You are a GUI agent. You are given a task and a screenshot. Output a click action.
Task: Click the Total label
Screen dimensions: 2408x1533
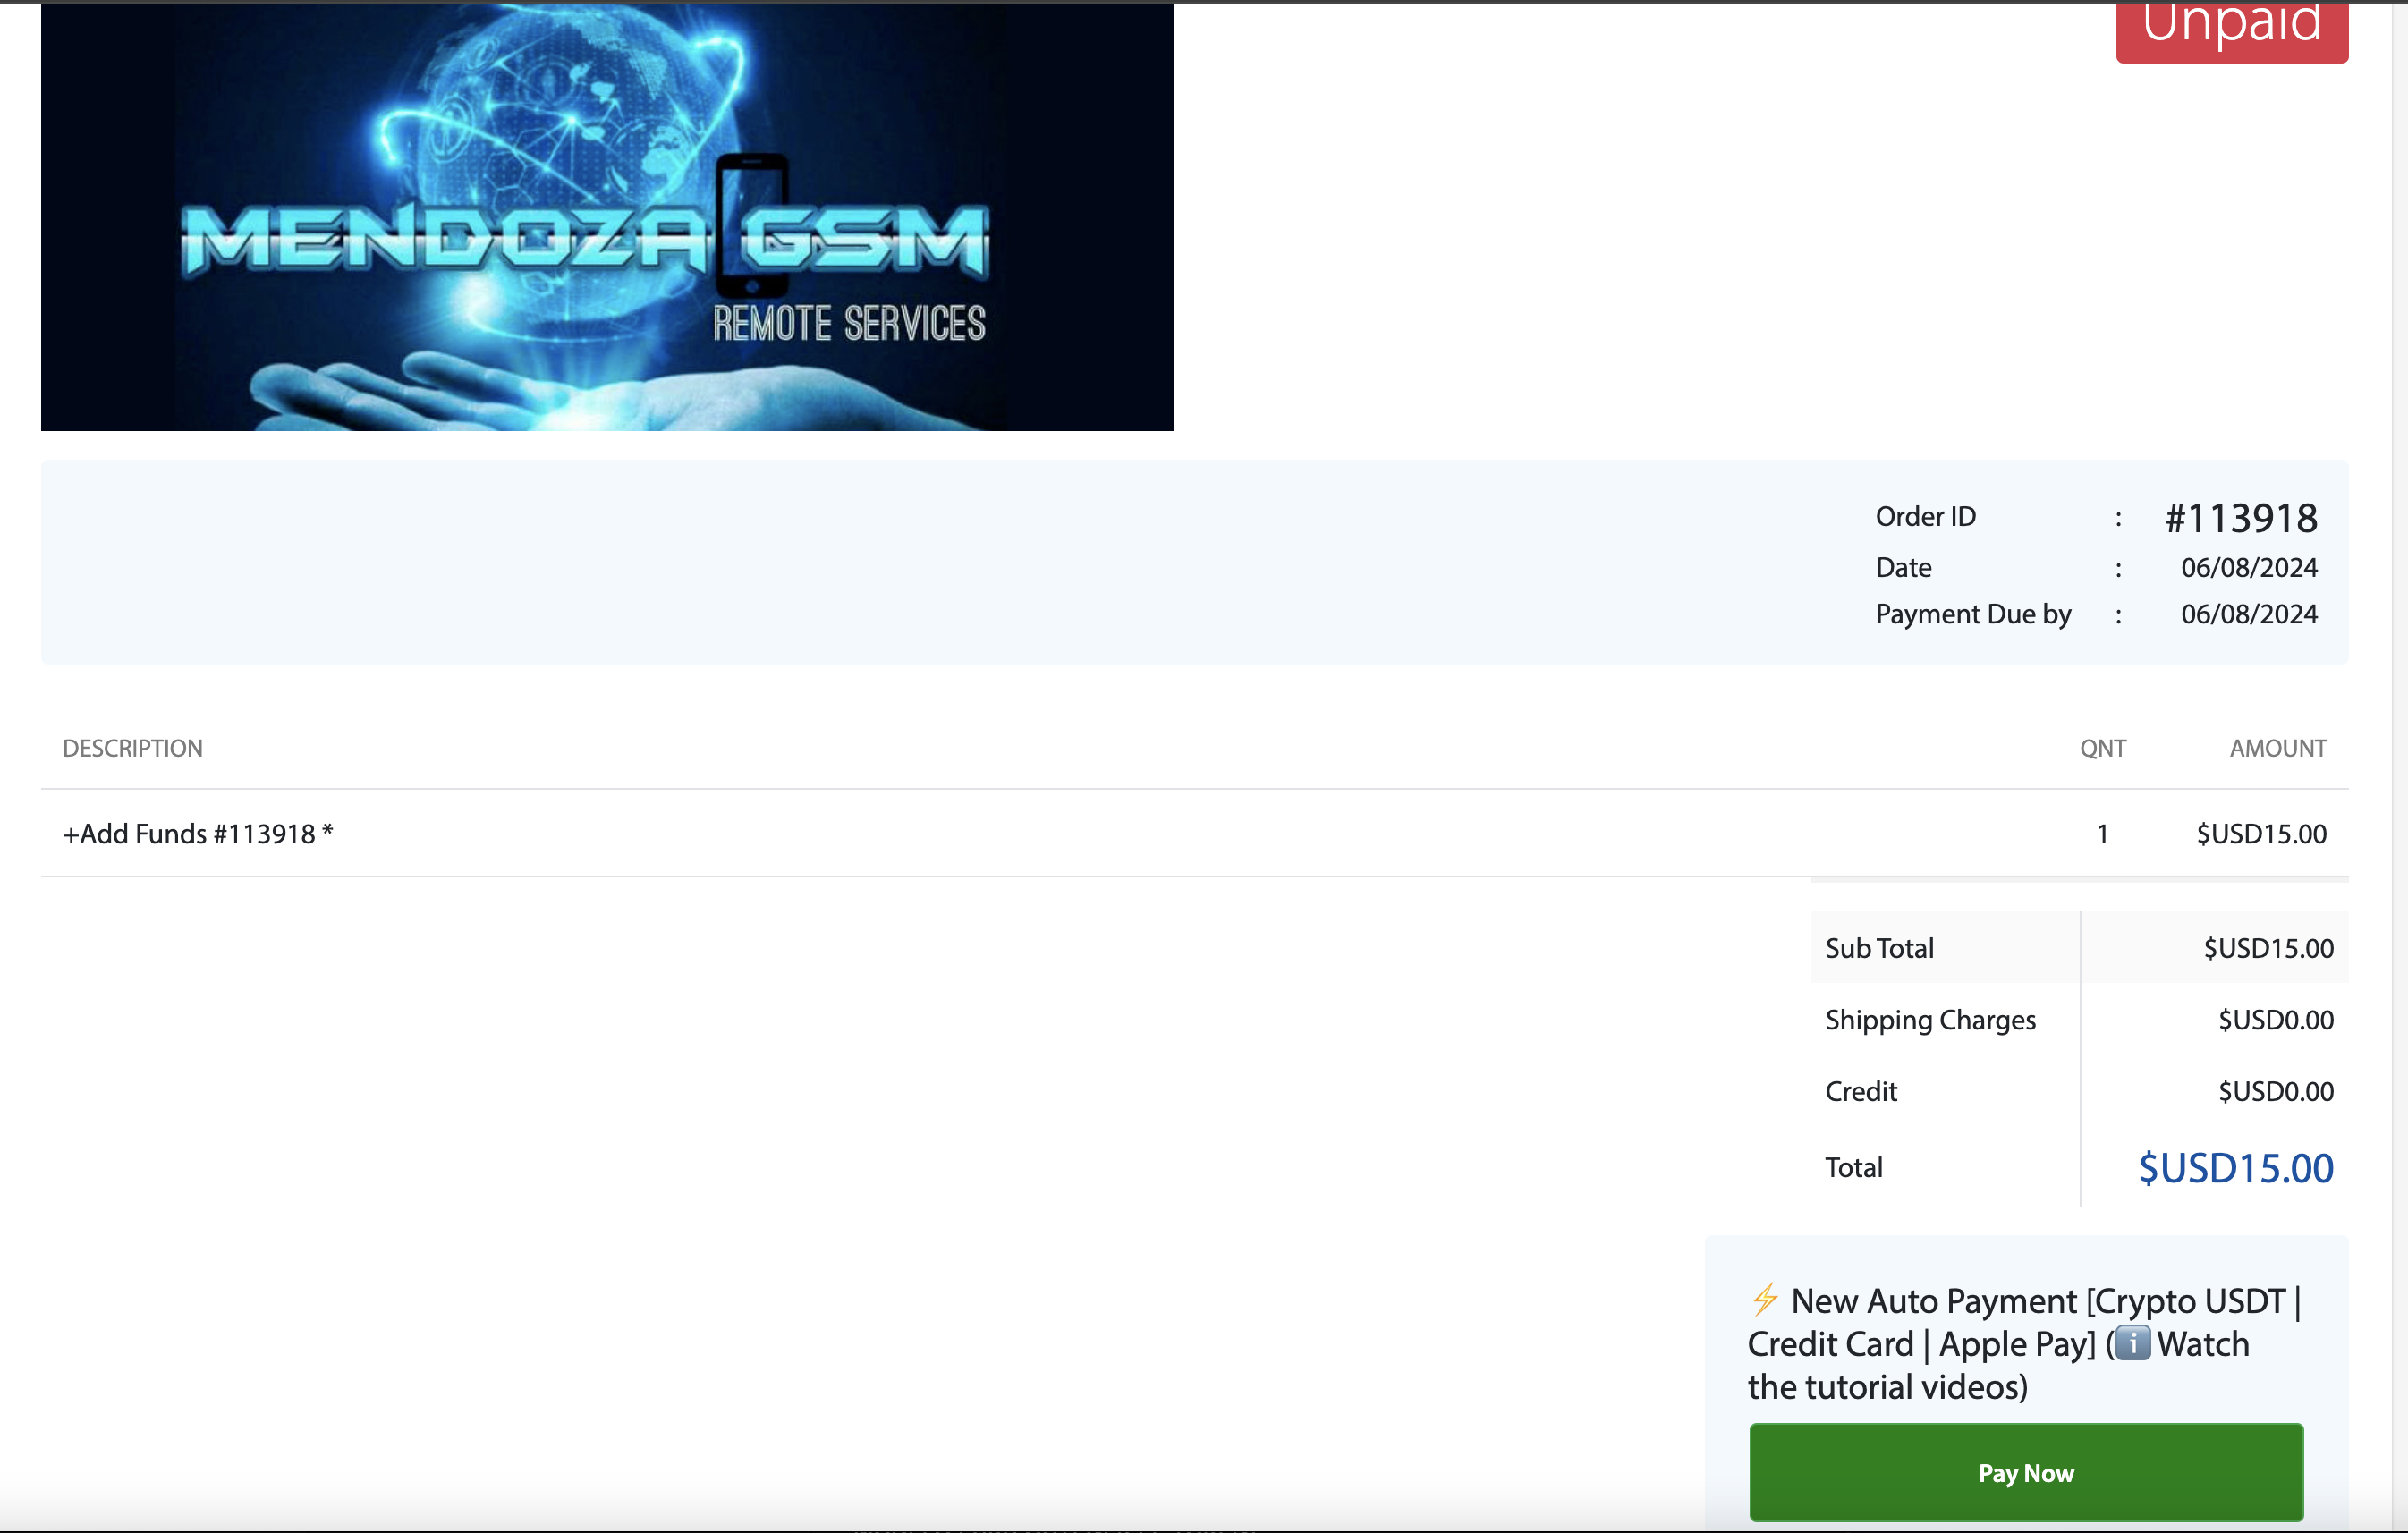click(x=1853, y=1167)
